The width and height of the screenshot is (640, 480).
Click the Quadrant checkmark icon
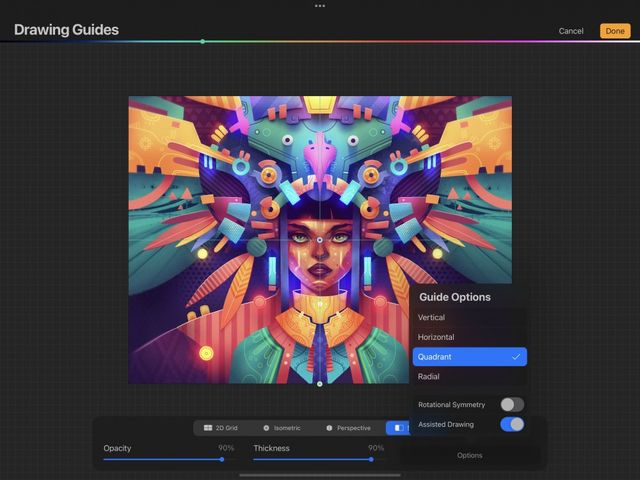point(516,357)
